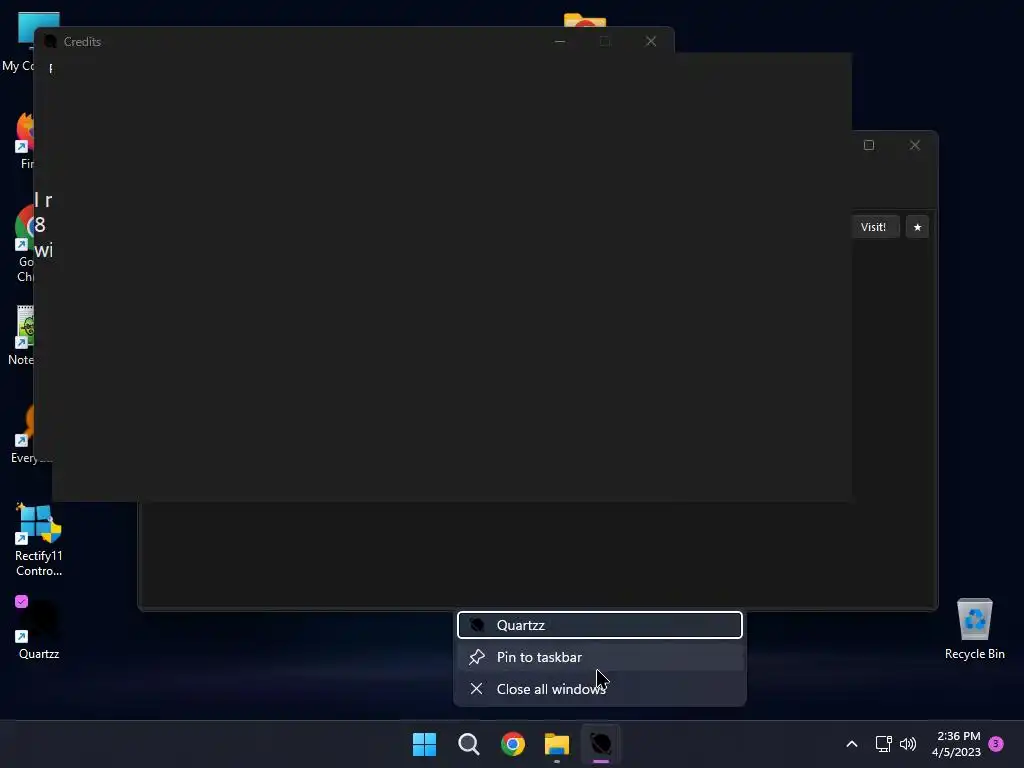Select the Quartzz desktop shortcut
This screenshot has height=768, width=1024.
pyautogui.click(x=39, y=629)
